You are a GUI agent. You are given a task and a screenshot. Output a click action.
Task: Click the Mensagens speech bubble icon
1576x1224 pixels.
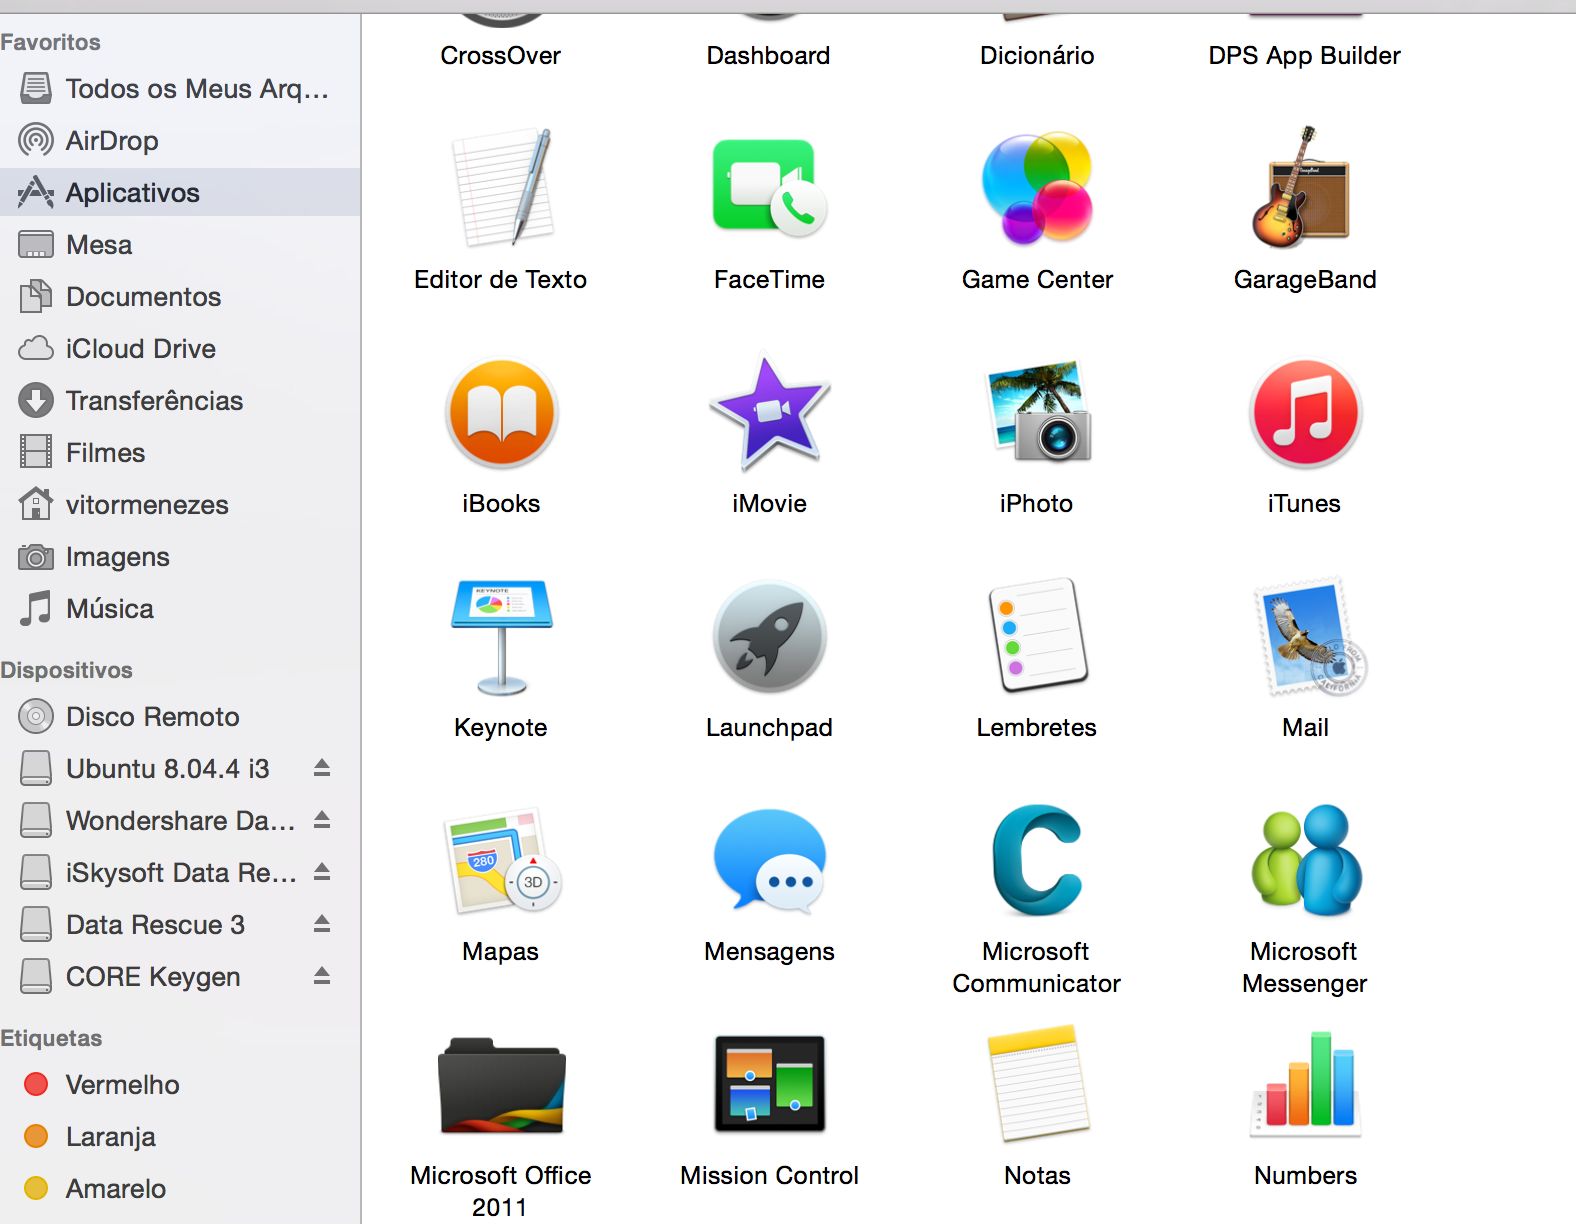768,861
